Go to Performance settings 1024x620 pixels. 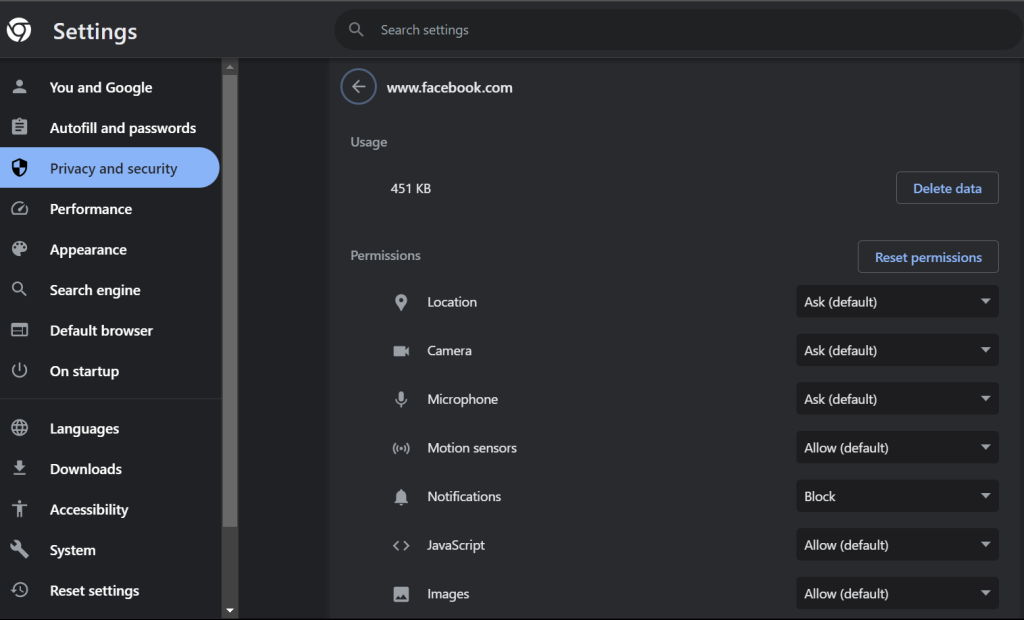pyautogui.click(x=110, y=208)
